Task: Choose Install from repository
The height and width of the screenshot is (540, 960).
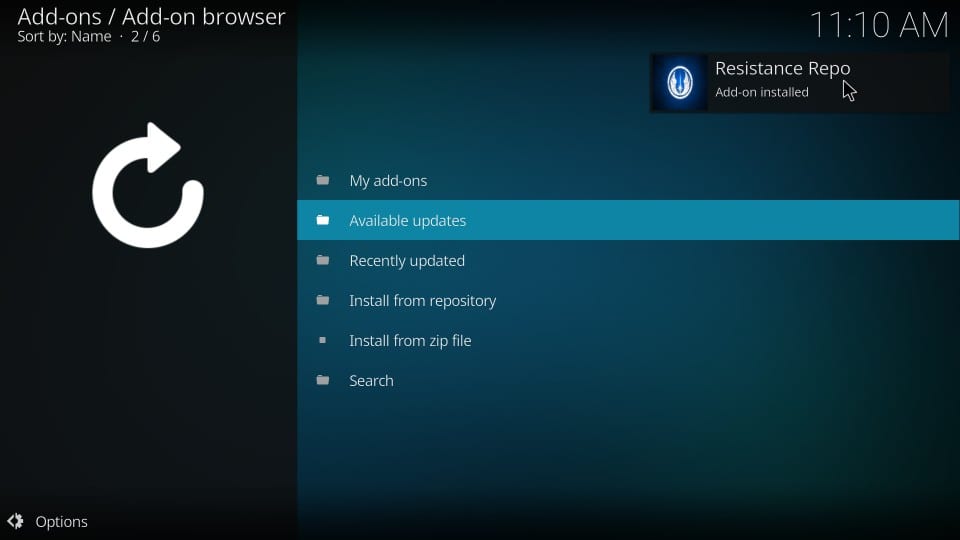Action: (x=628, y=301)
